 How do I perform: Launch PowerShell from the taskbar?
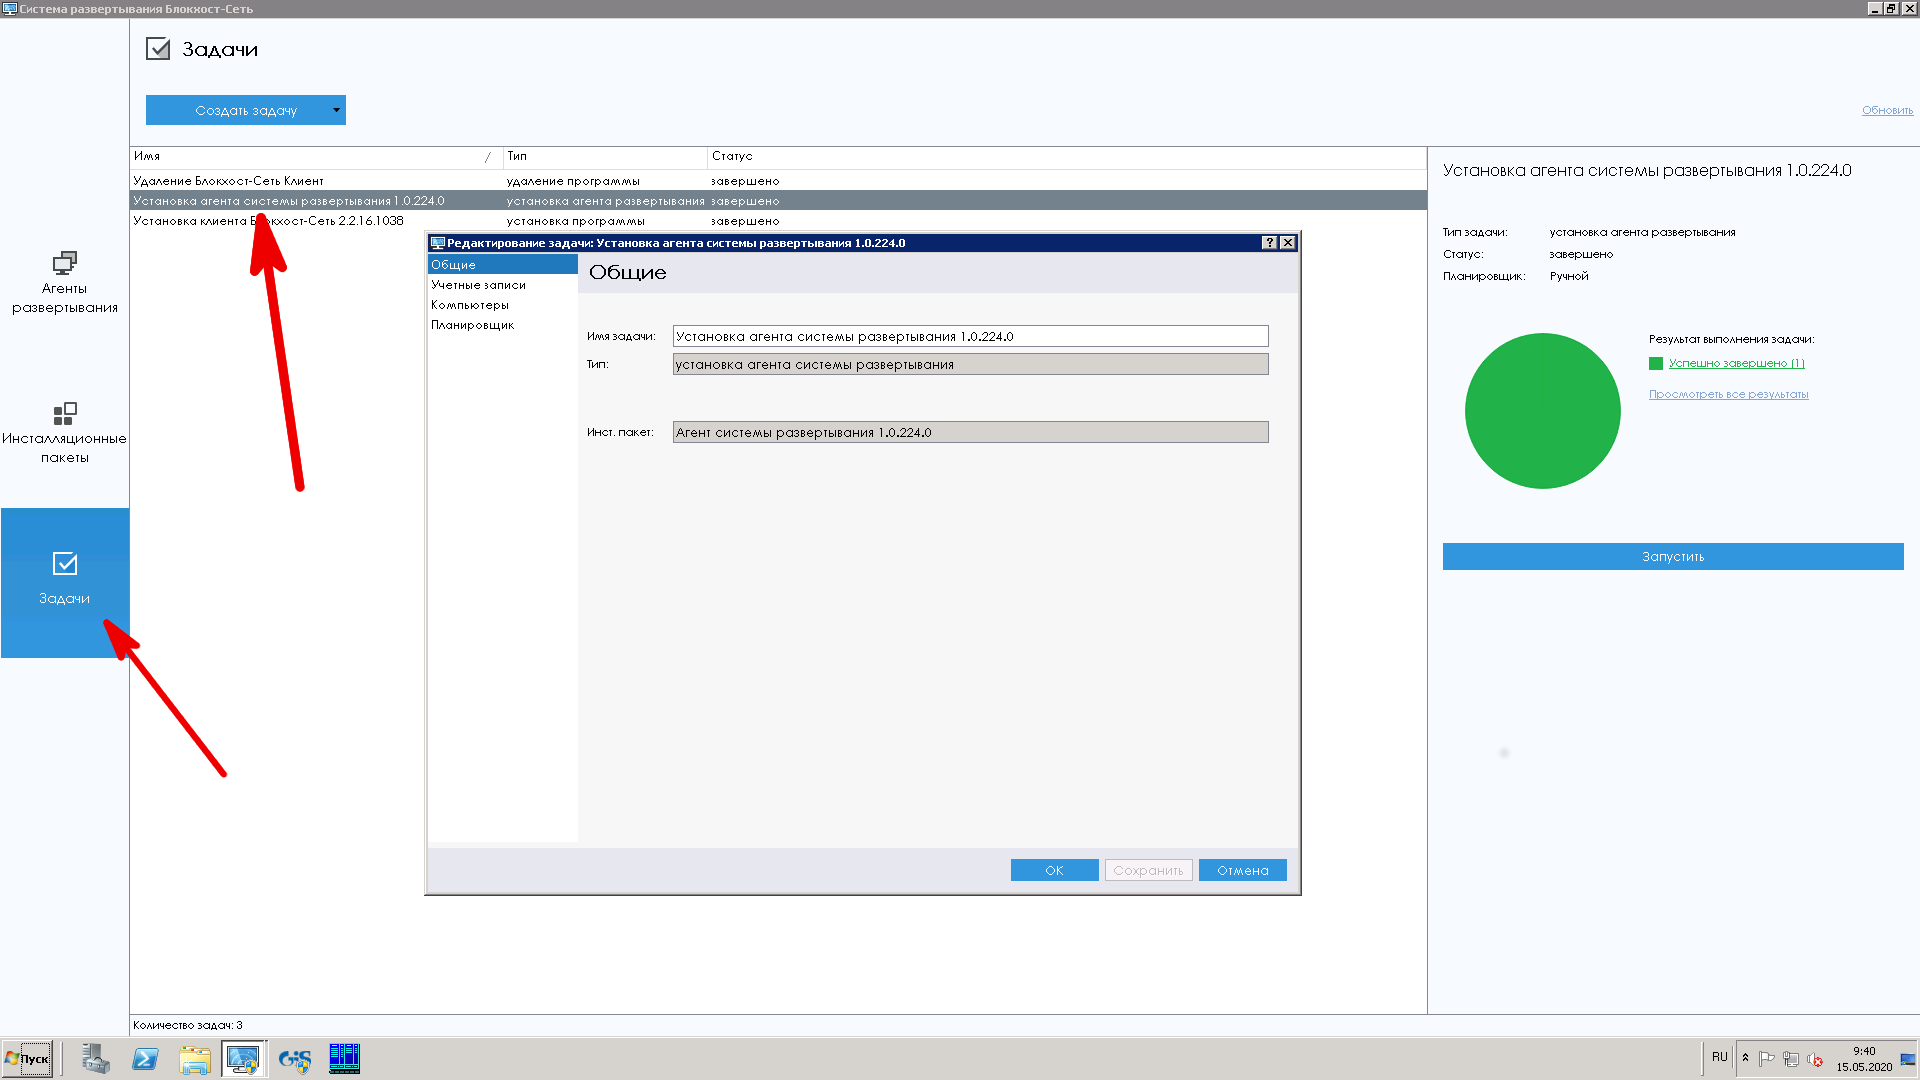145,1058
